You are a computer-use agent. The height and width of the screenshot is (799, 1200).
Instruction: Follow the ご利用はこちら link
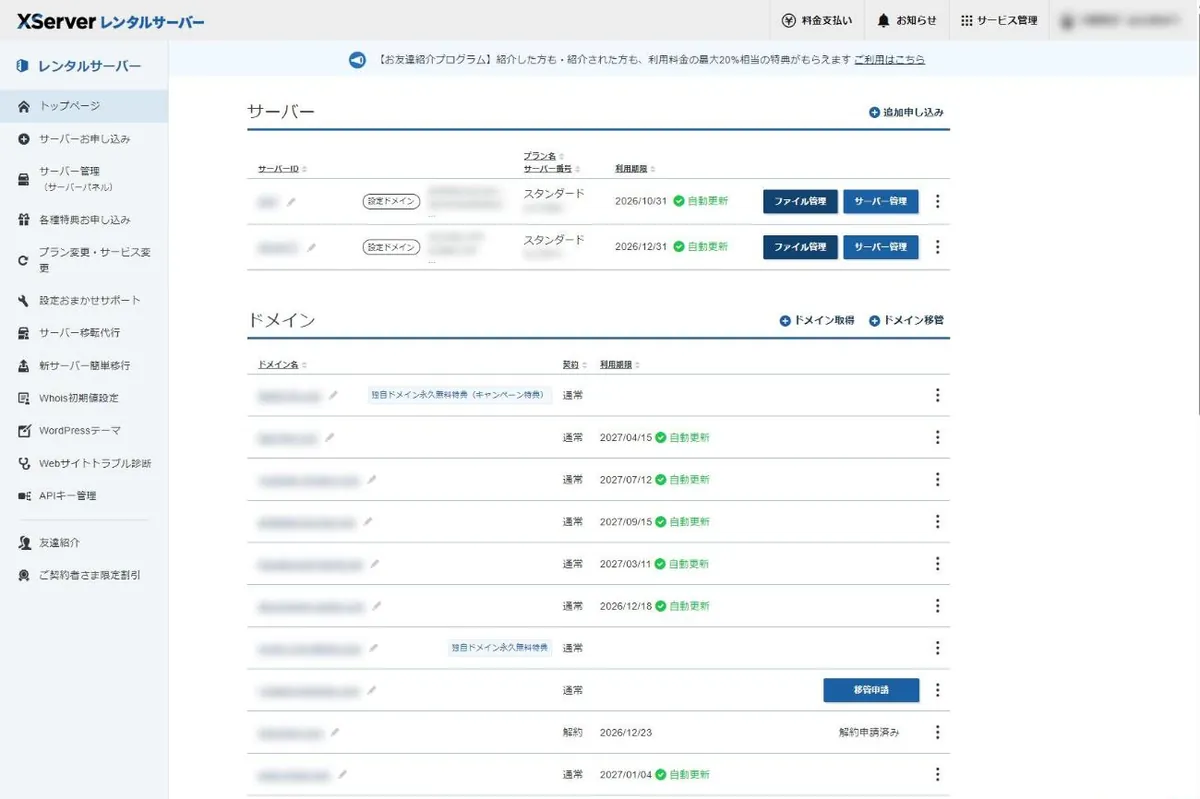pos(889,60)
